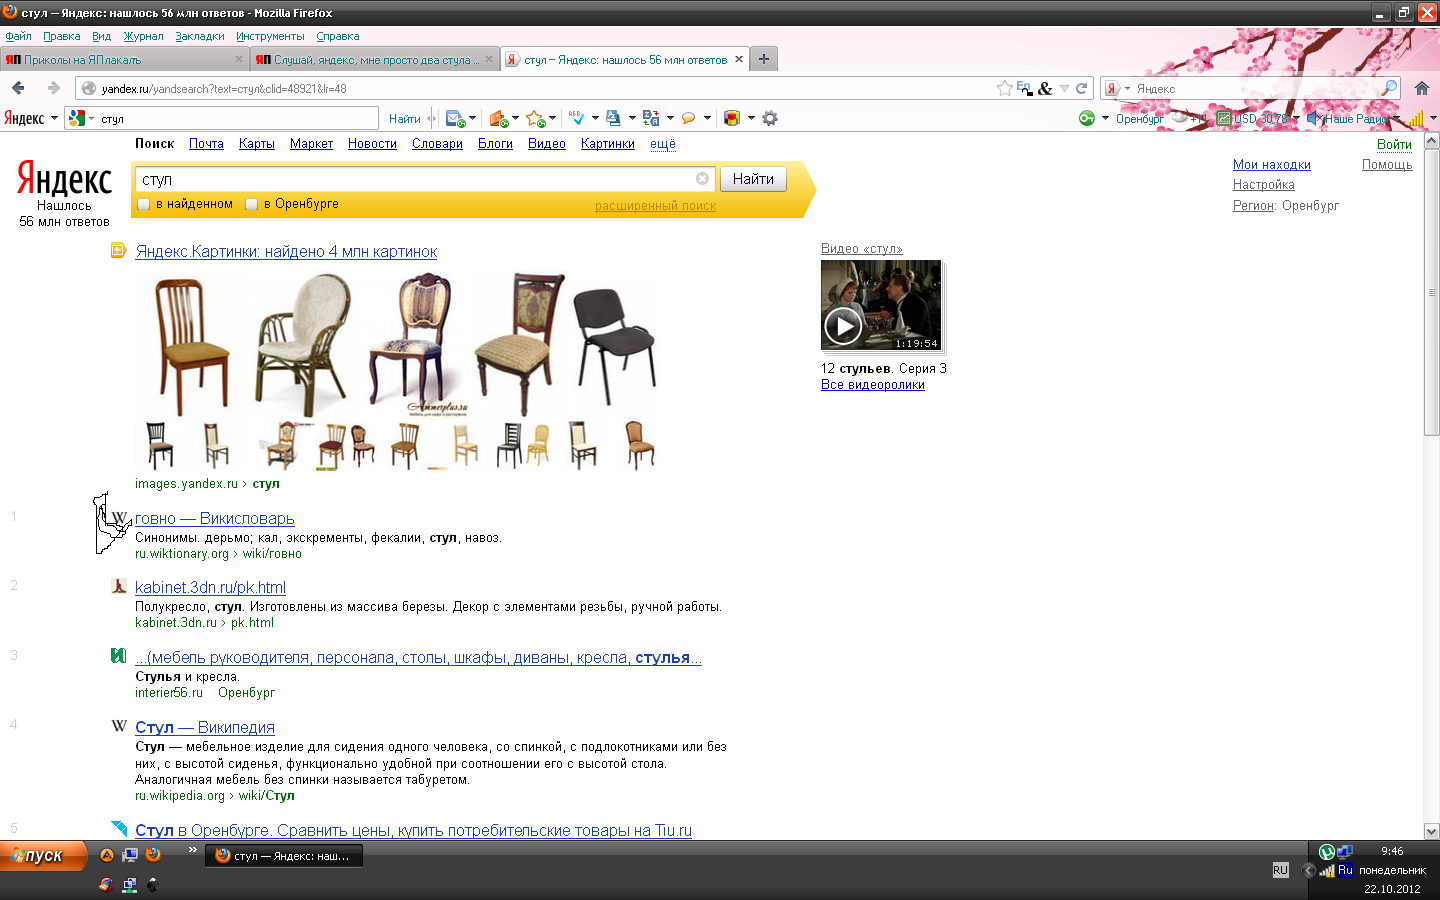1440x900 pixels.
Task: Bookmark the page using the star icon
Action: (1004, 88)
